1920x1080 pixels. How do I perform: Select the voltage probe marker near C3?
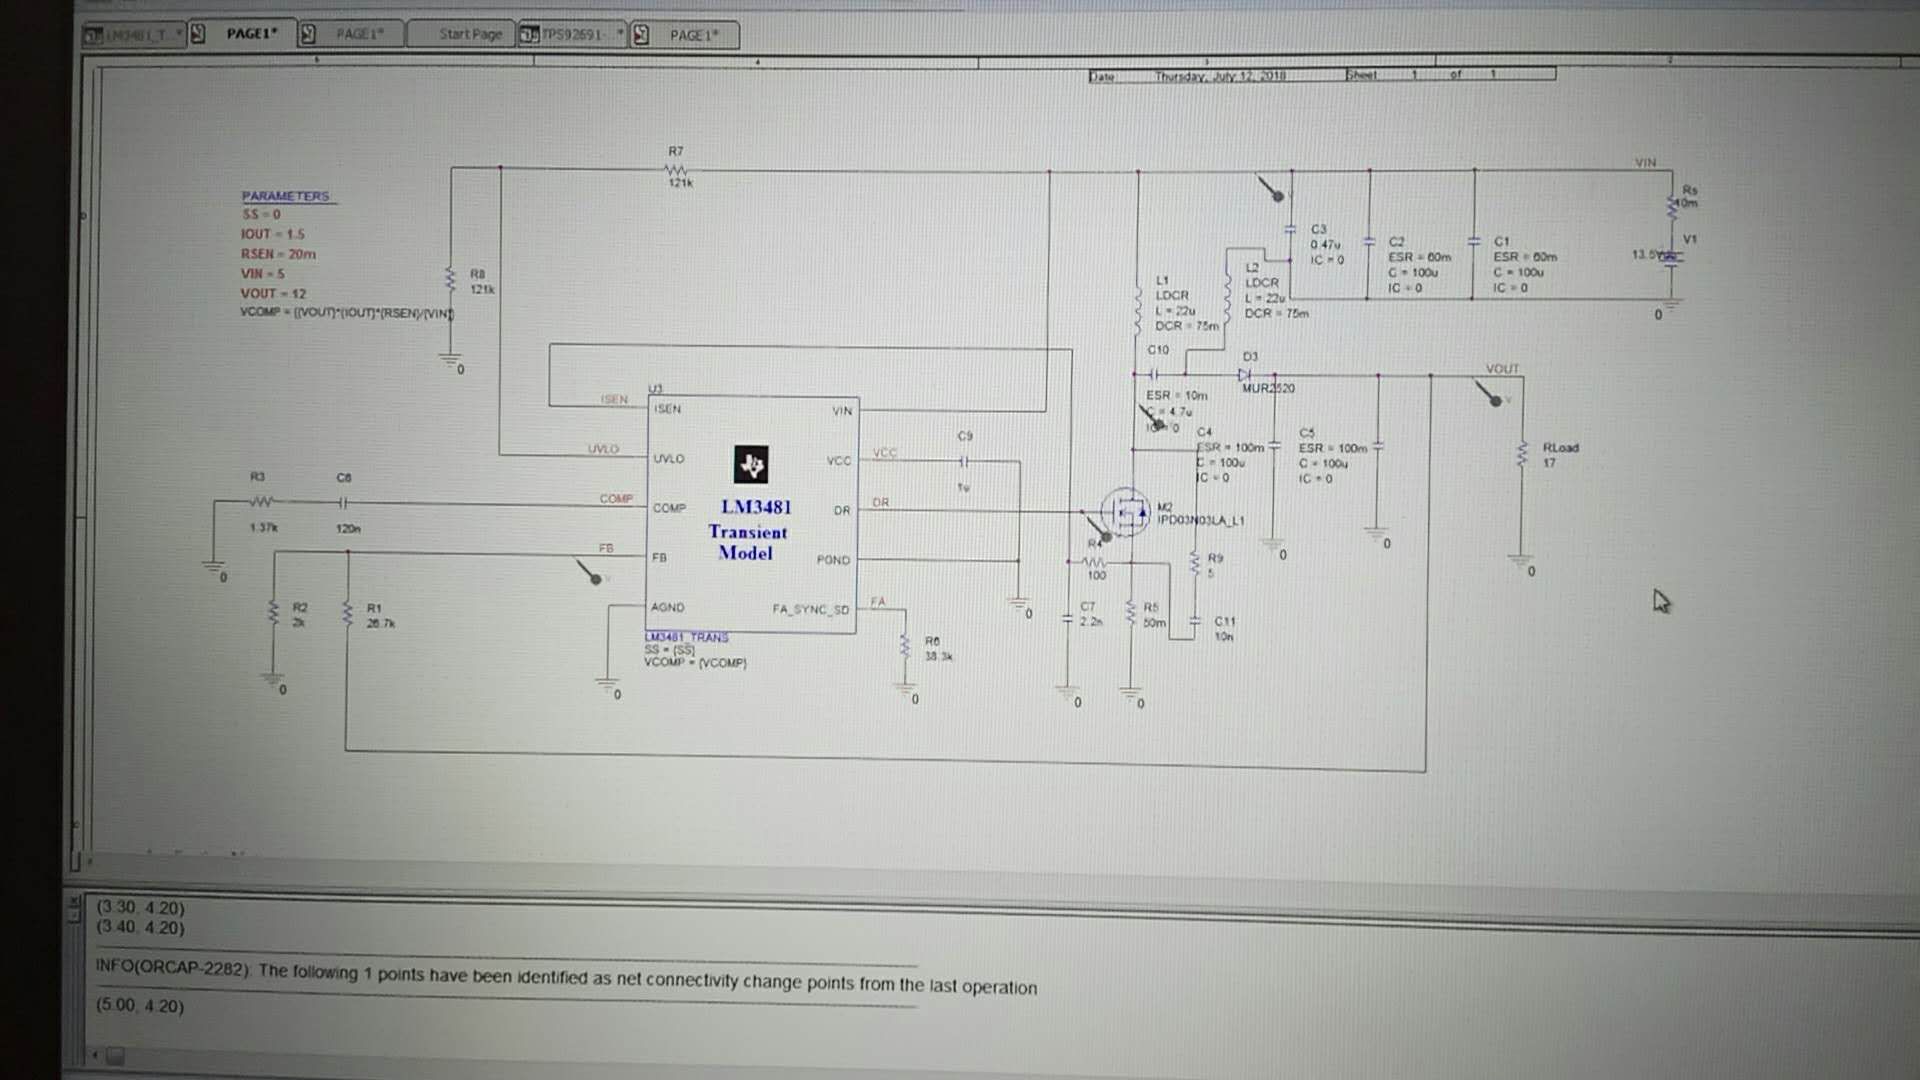point(1270,189)
